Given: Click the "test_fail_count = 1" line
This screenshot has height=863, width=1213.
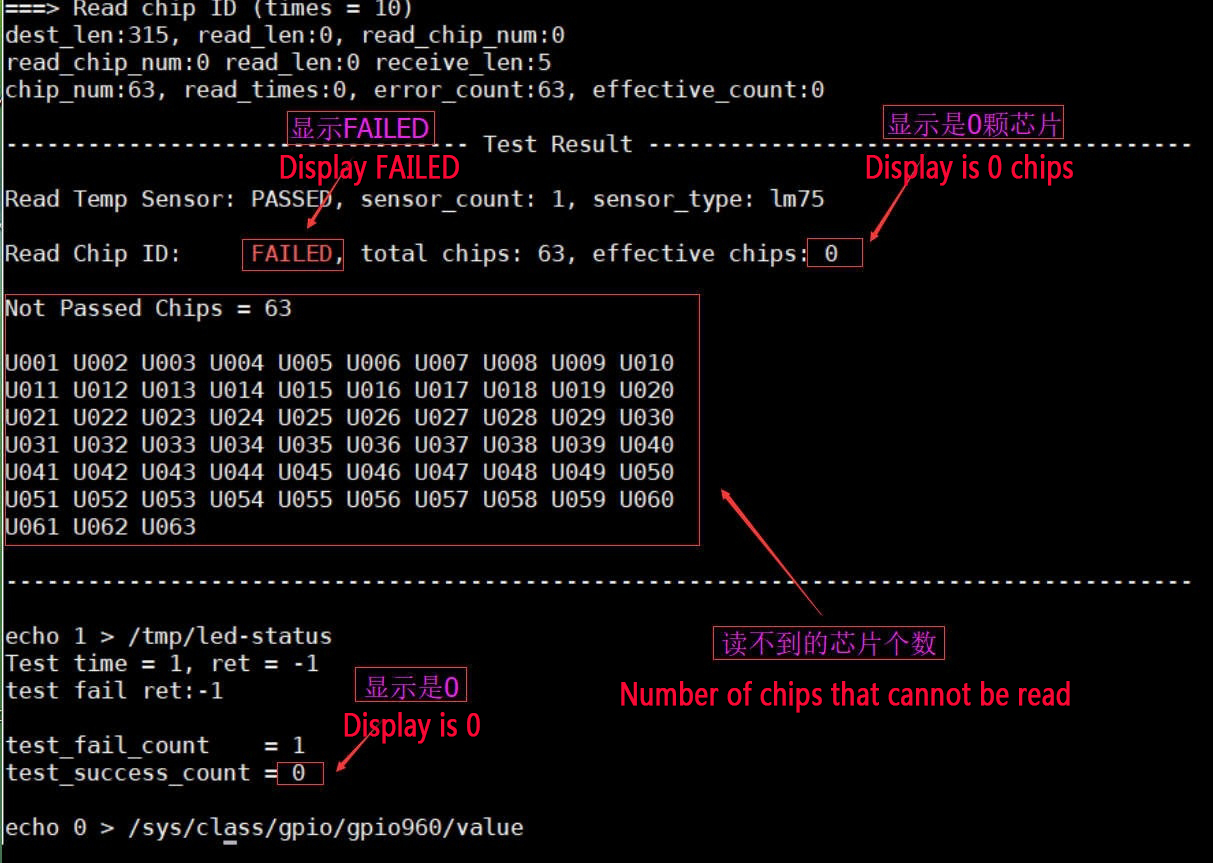Looking at the screenshot, I should (155, 746).
